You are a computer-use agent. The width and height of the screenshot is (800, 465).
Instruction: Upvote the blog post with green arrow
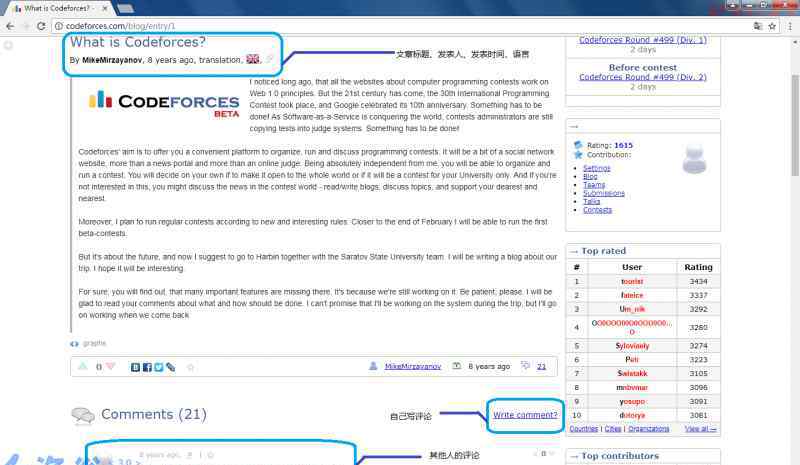tap(83, 366)
